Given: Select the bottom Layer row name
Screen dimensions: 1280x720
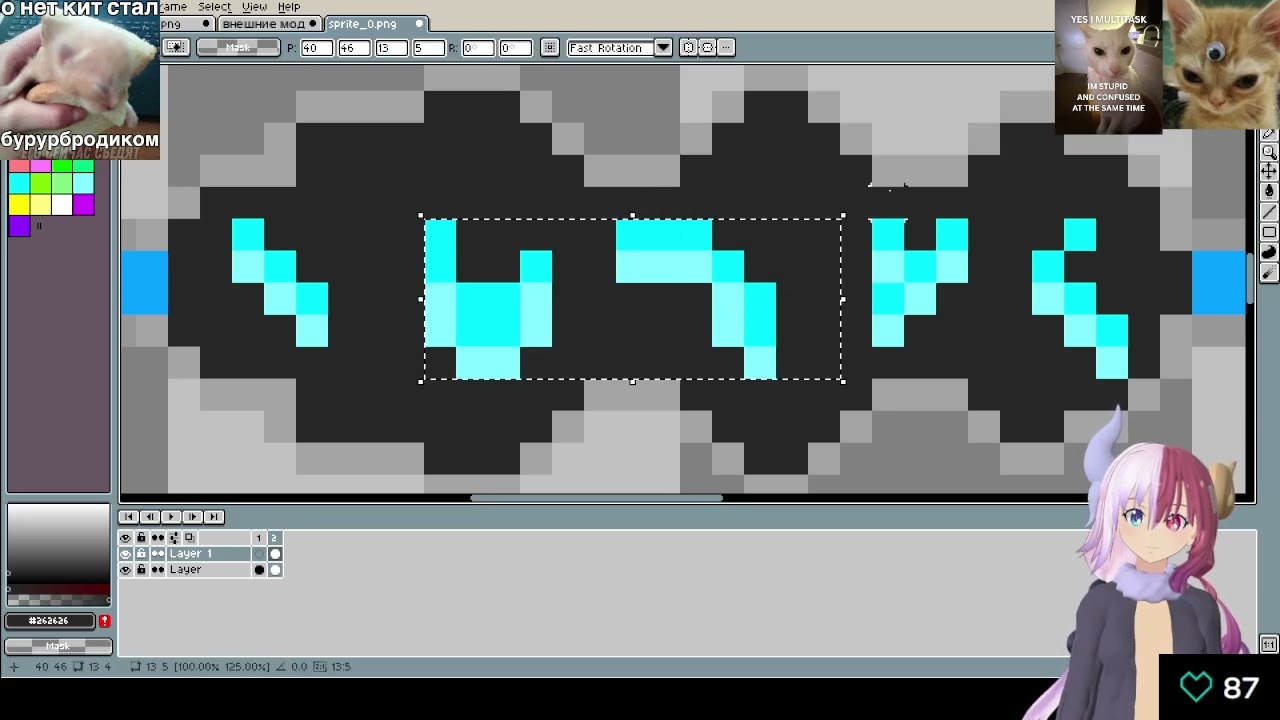Looking at the screenshot, I should click(x=208, y=570).
